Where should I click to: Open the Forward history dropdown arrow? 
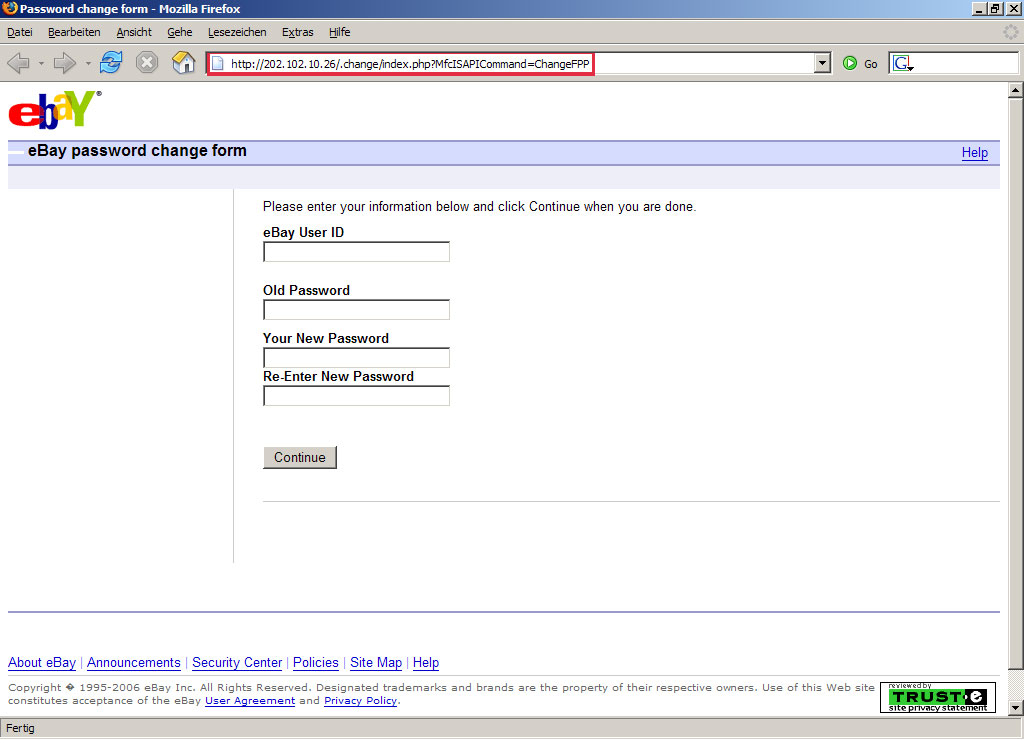(88, 64)
